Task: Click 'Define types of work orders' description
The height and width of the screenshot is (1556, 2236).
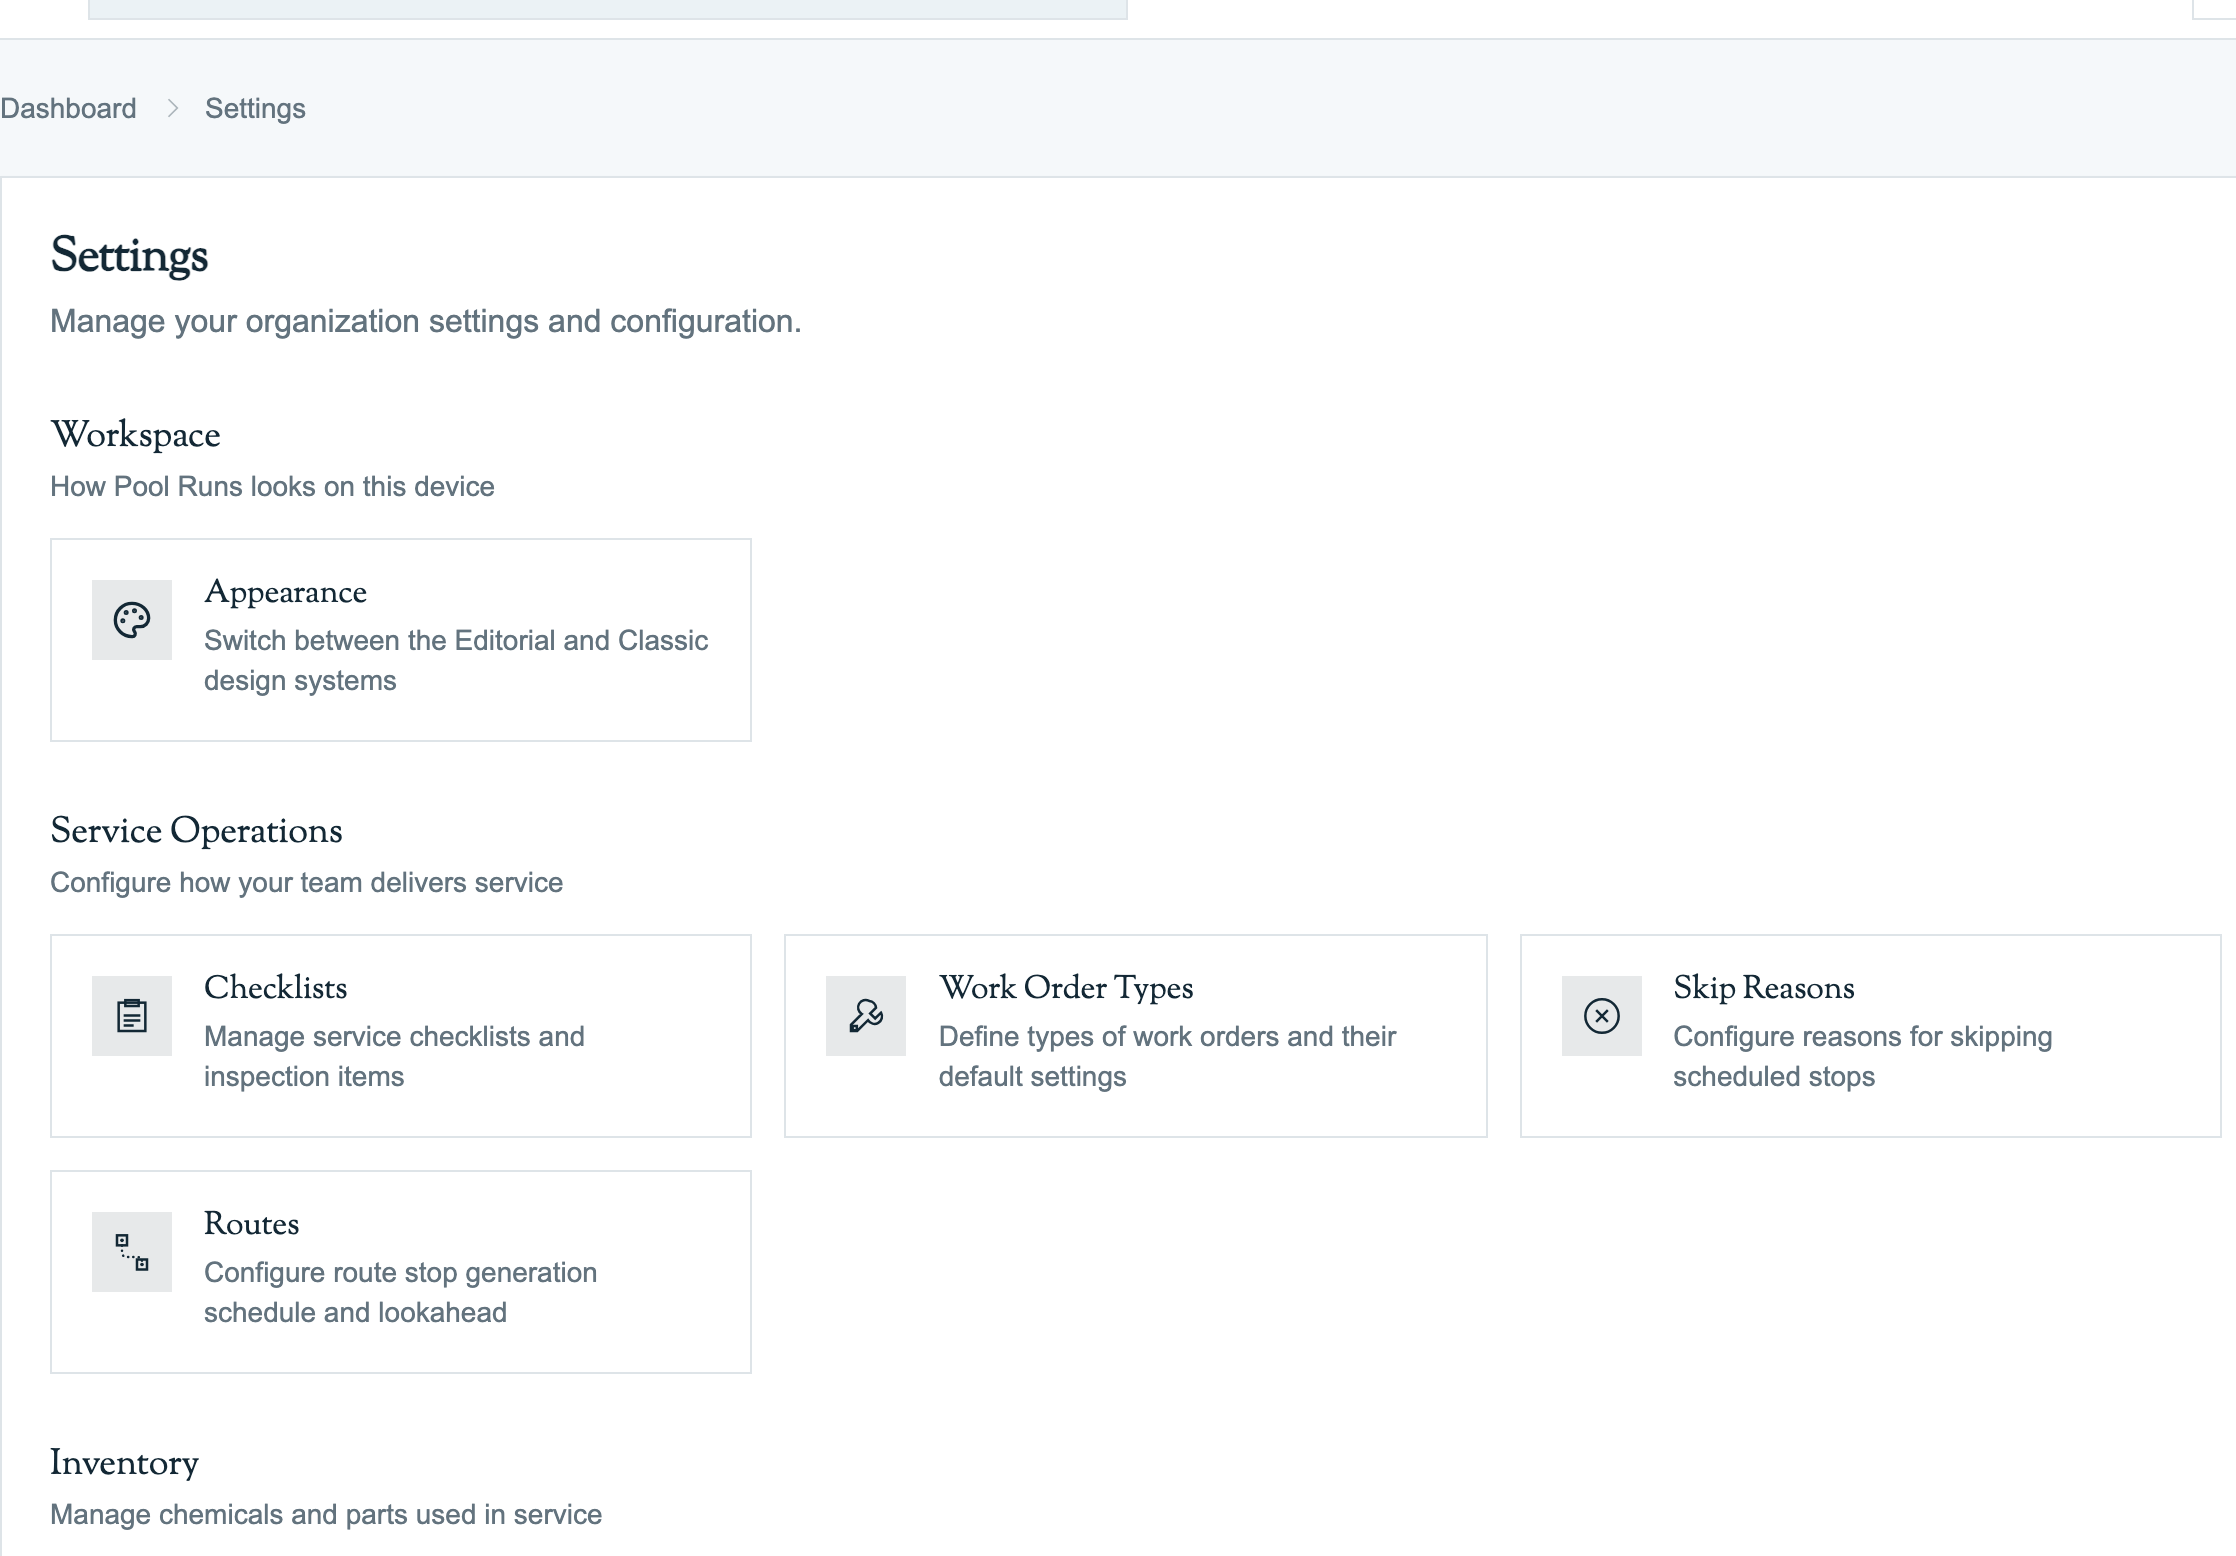Action: pyautogui.click(x=1168, y=1056)
